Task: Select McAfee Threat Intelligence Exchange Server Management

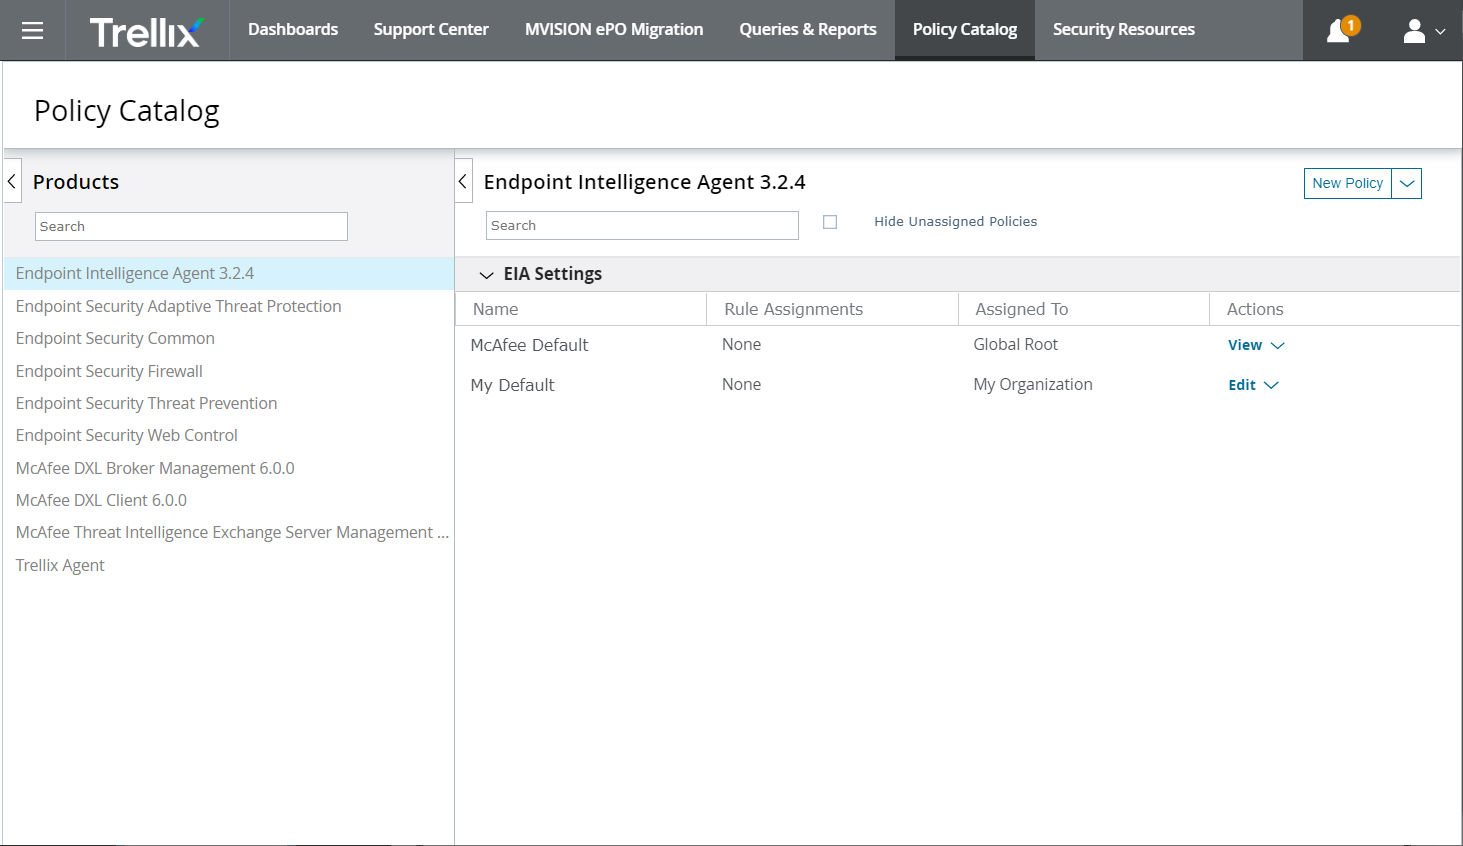Action: 229,532
